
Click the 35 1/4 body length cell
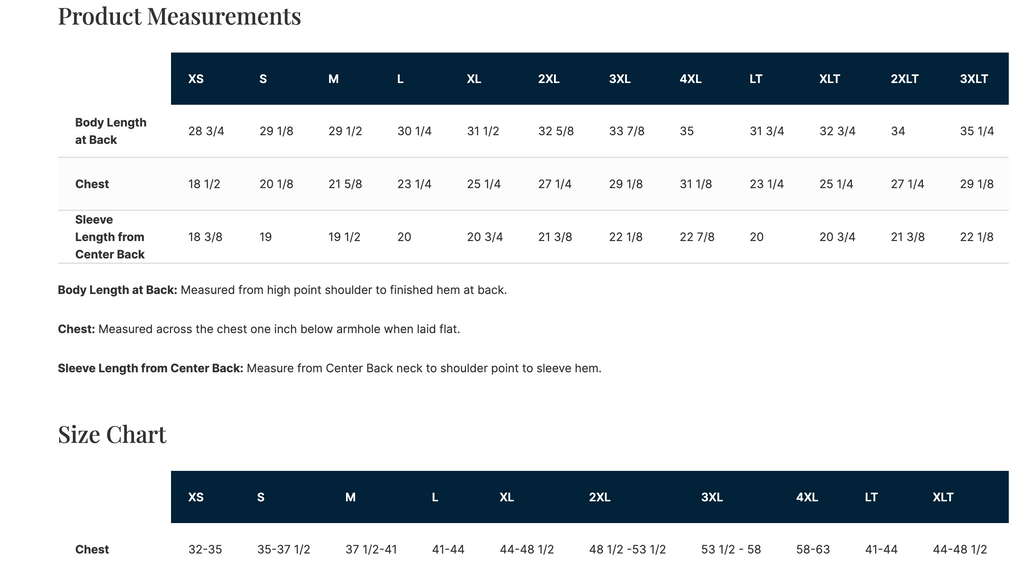tap(977, 131)
